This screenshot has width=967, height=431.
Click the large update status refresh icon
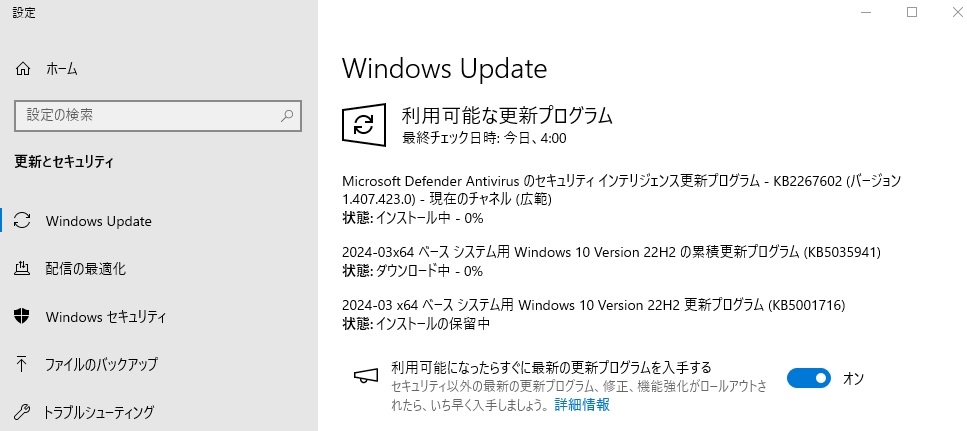pyautogui.click(x=364, y=124)
